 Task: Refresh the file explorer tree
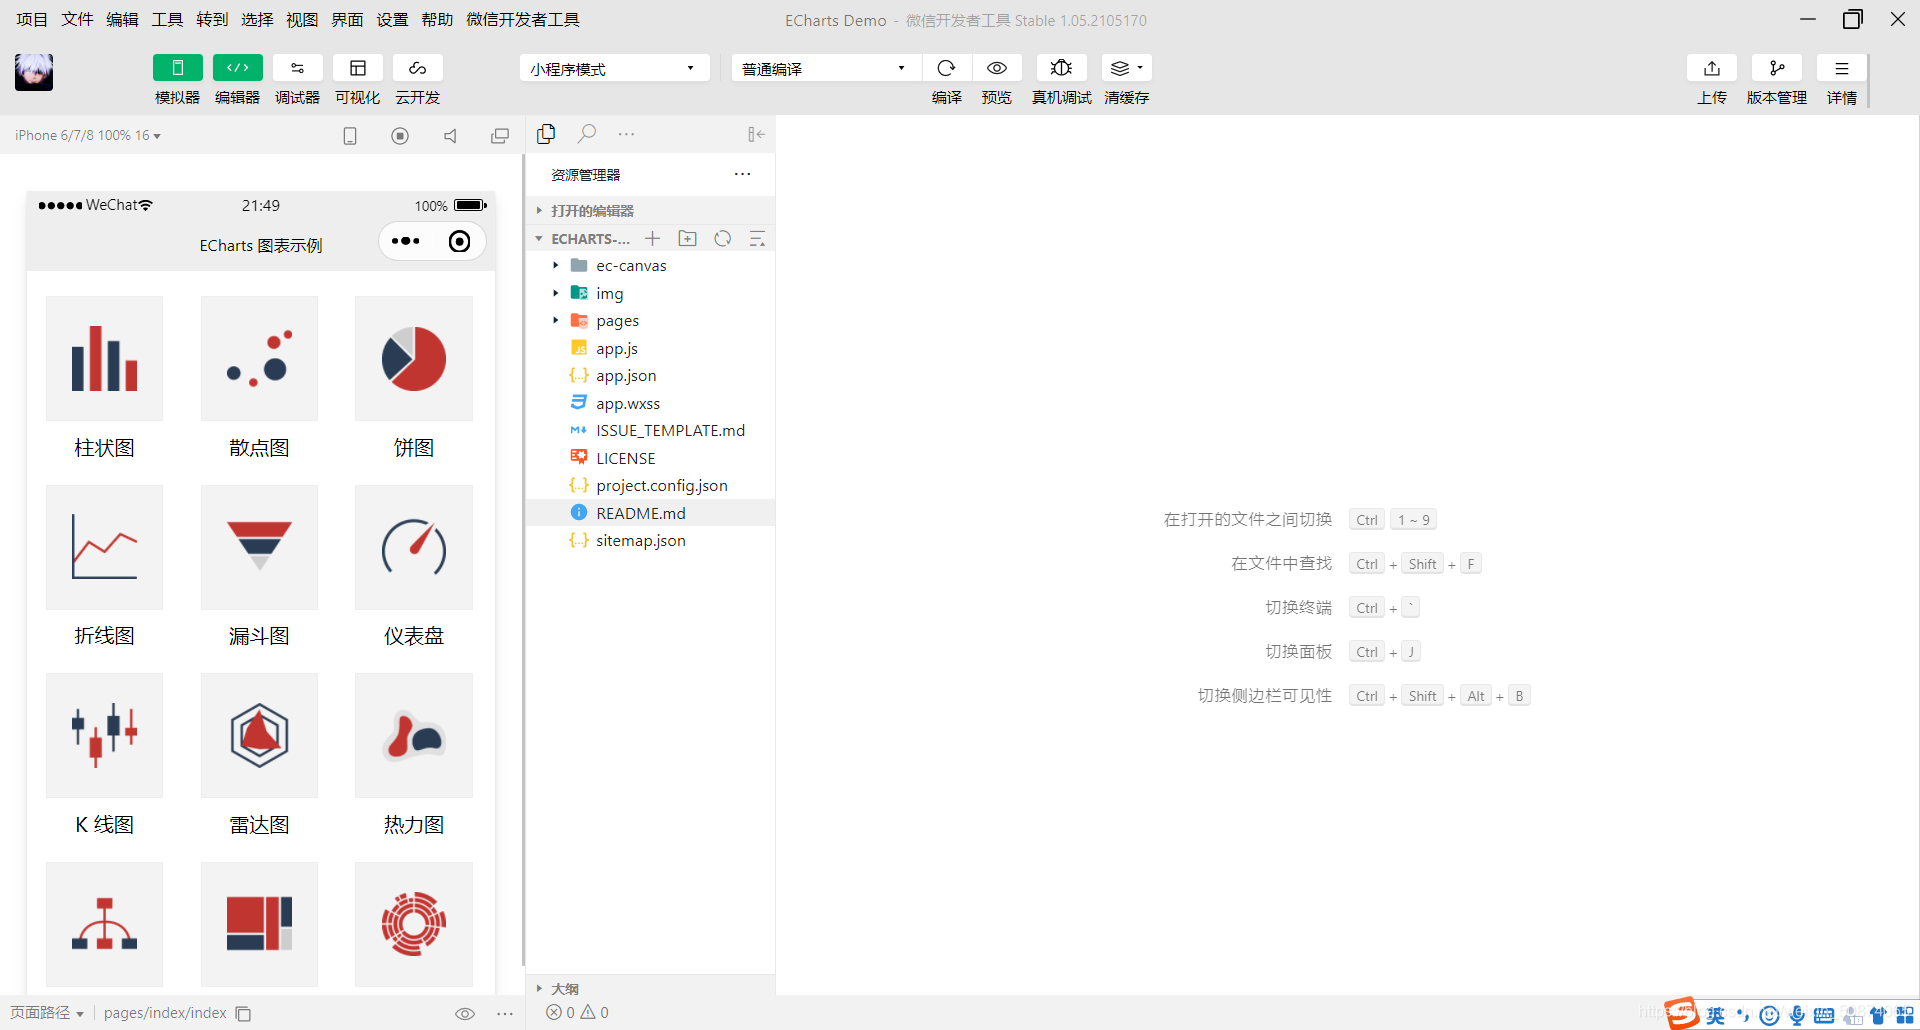tap(722, 238)
